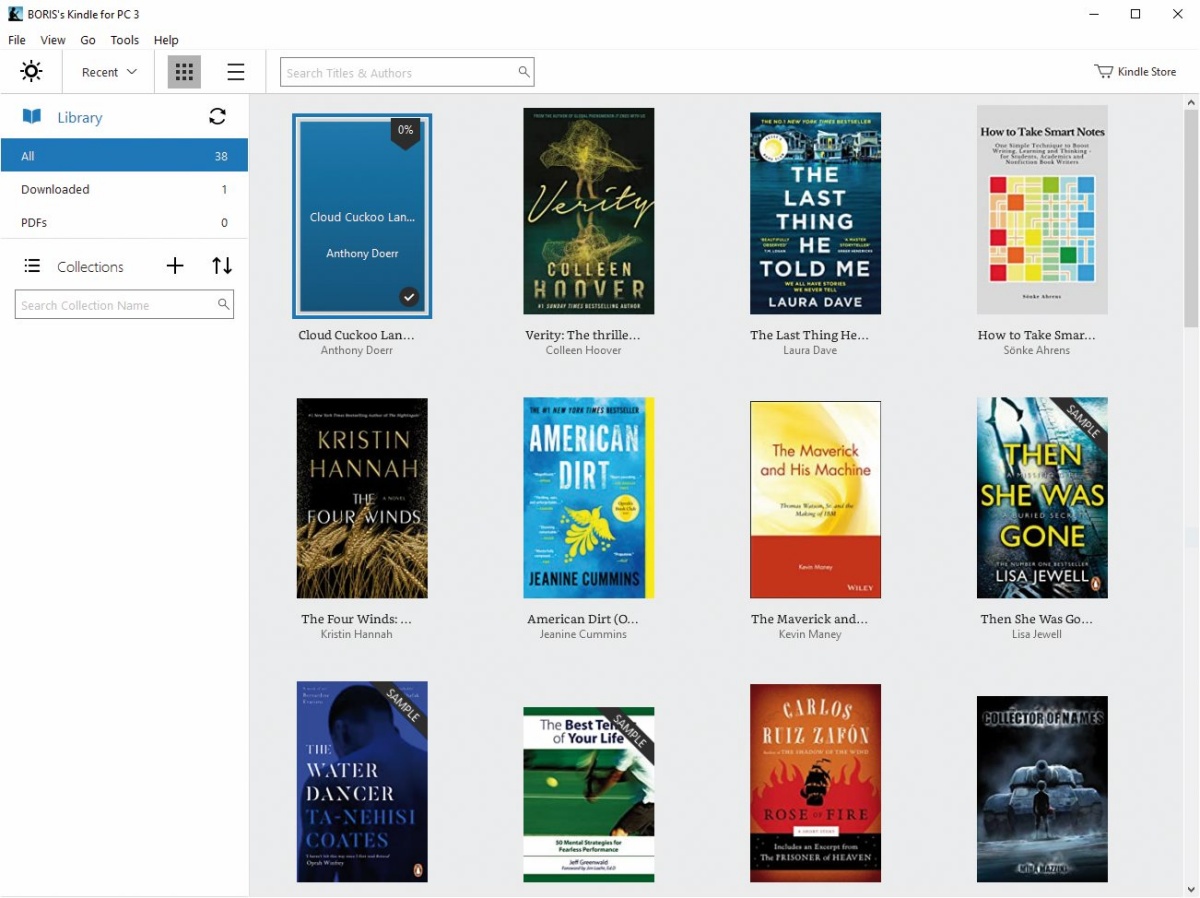
Task: Focus the Search Titles & Authors field
Action: point(407,72)
